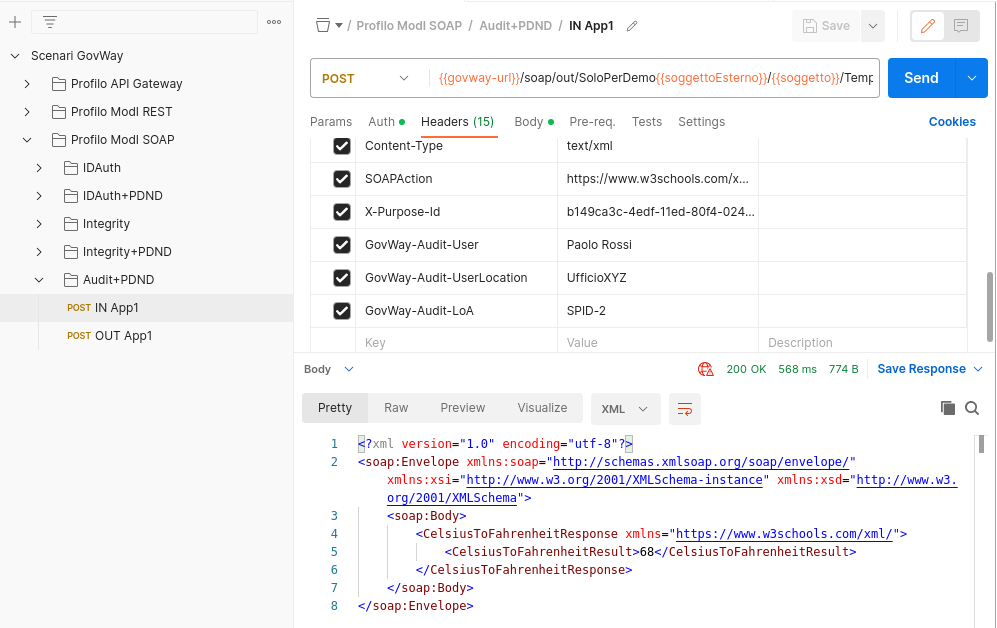
Task: Go to Profilo ModI SOAP breadcrumb
Action: point(409,26)
